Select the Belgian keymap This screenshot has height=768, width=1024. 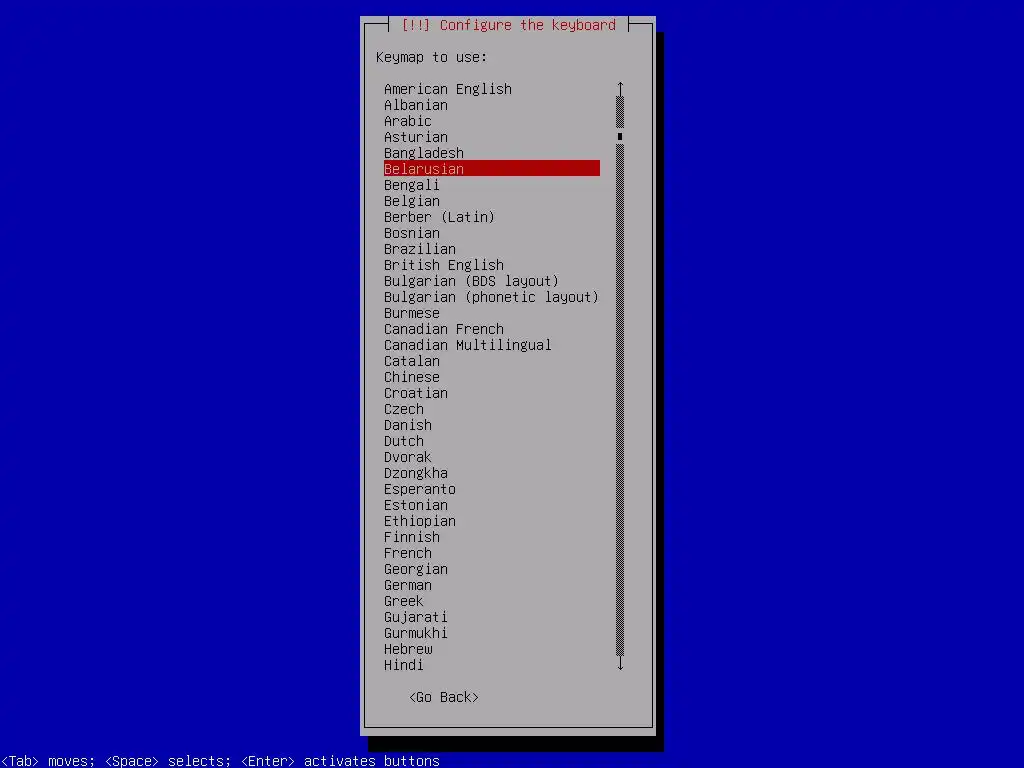pos(492,201)
